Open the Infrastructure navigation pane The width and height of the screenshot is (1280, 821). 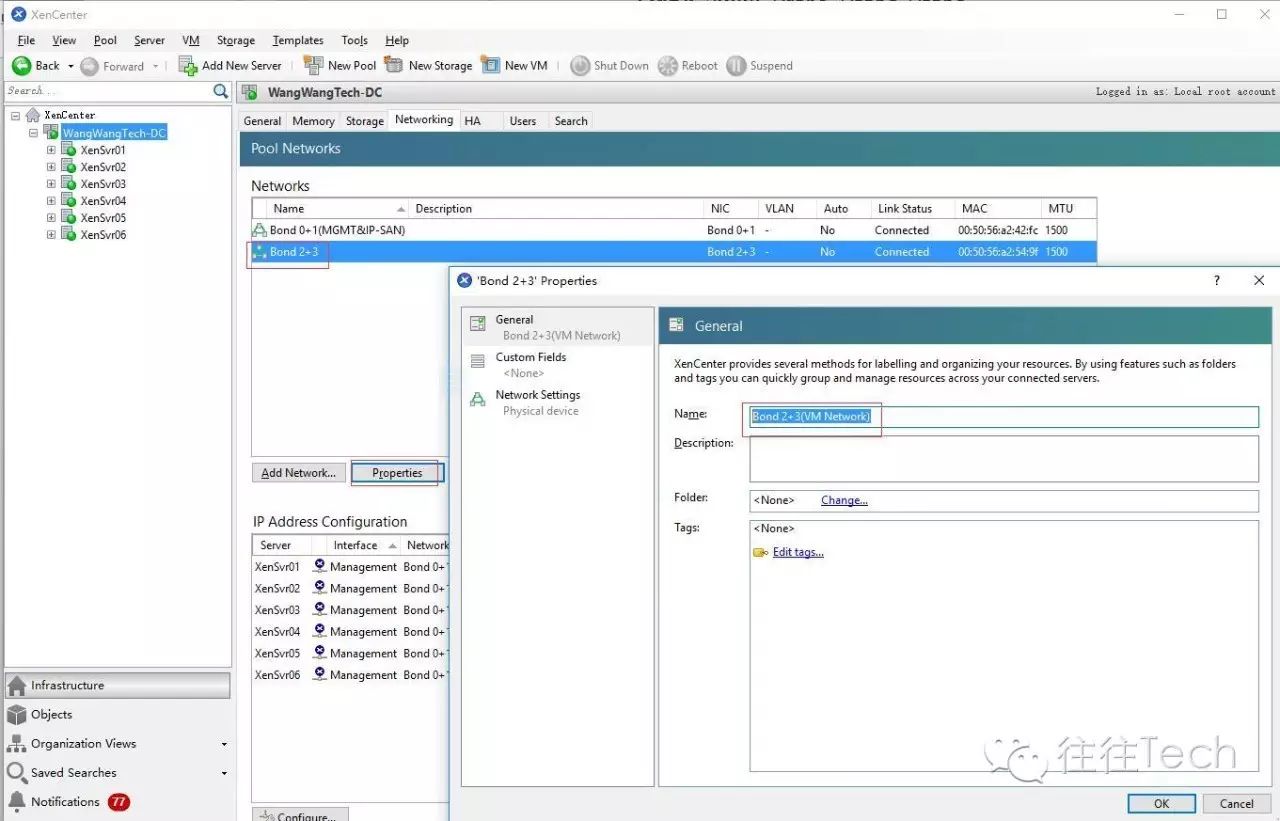118,685
